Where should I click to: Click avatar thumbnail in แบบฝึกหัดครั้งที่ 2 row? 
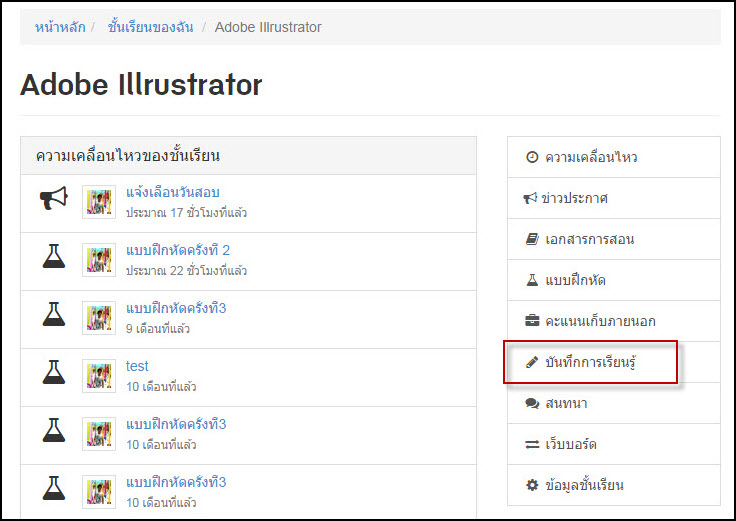coord(99,260)
